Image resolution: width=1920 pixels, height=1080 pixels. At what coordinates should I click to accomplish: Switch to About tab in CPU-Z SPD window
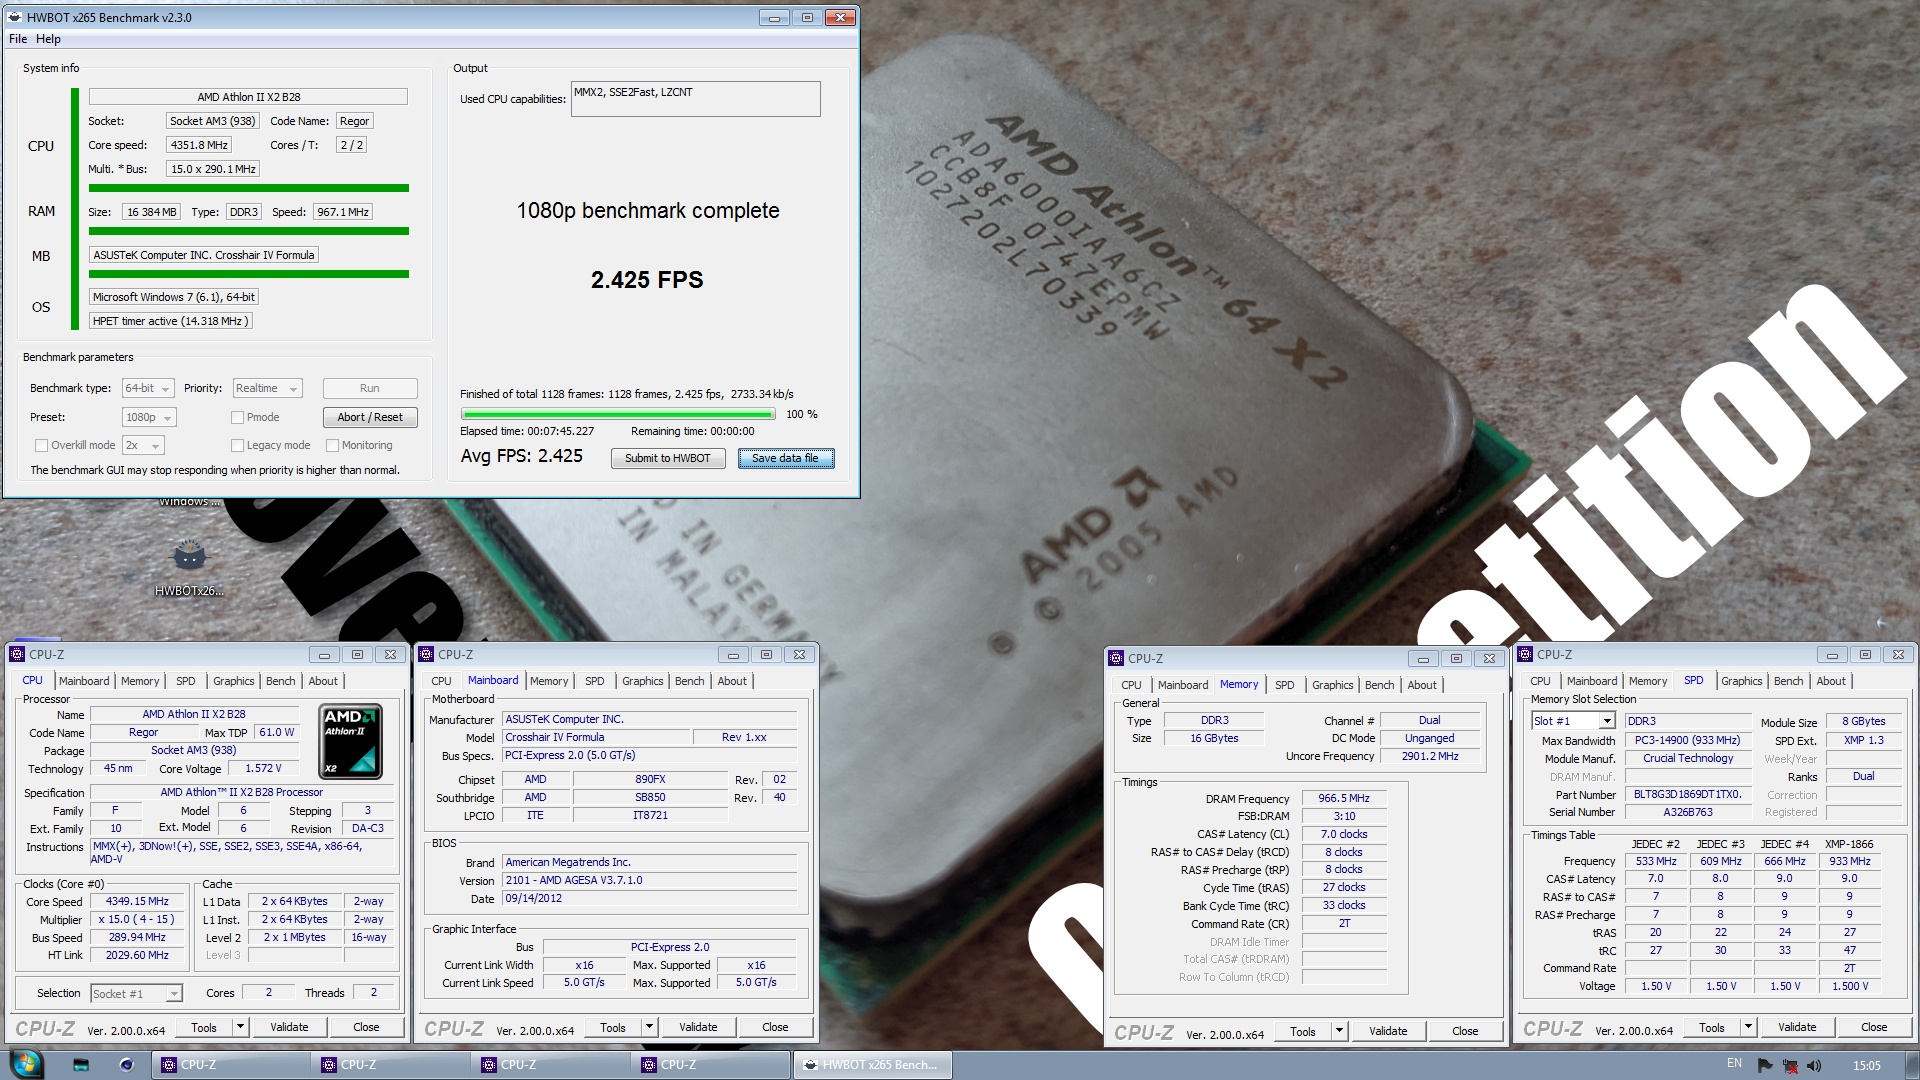coord(1831,681)
